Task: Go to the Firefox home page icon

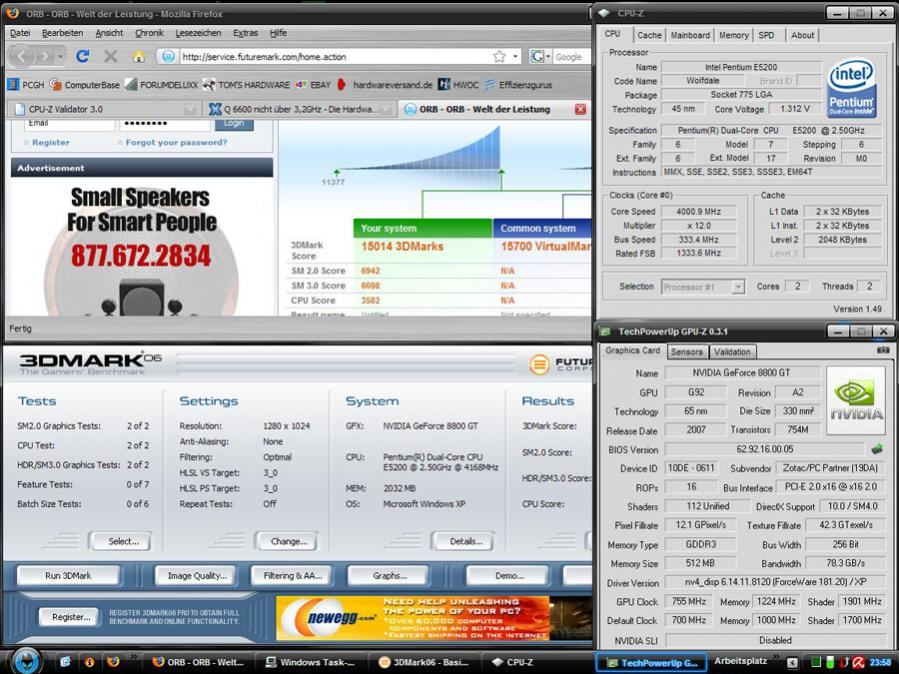Action: (x=139, y=56)
